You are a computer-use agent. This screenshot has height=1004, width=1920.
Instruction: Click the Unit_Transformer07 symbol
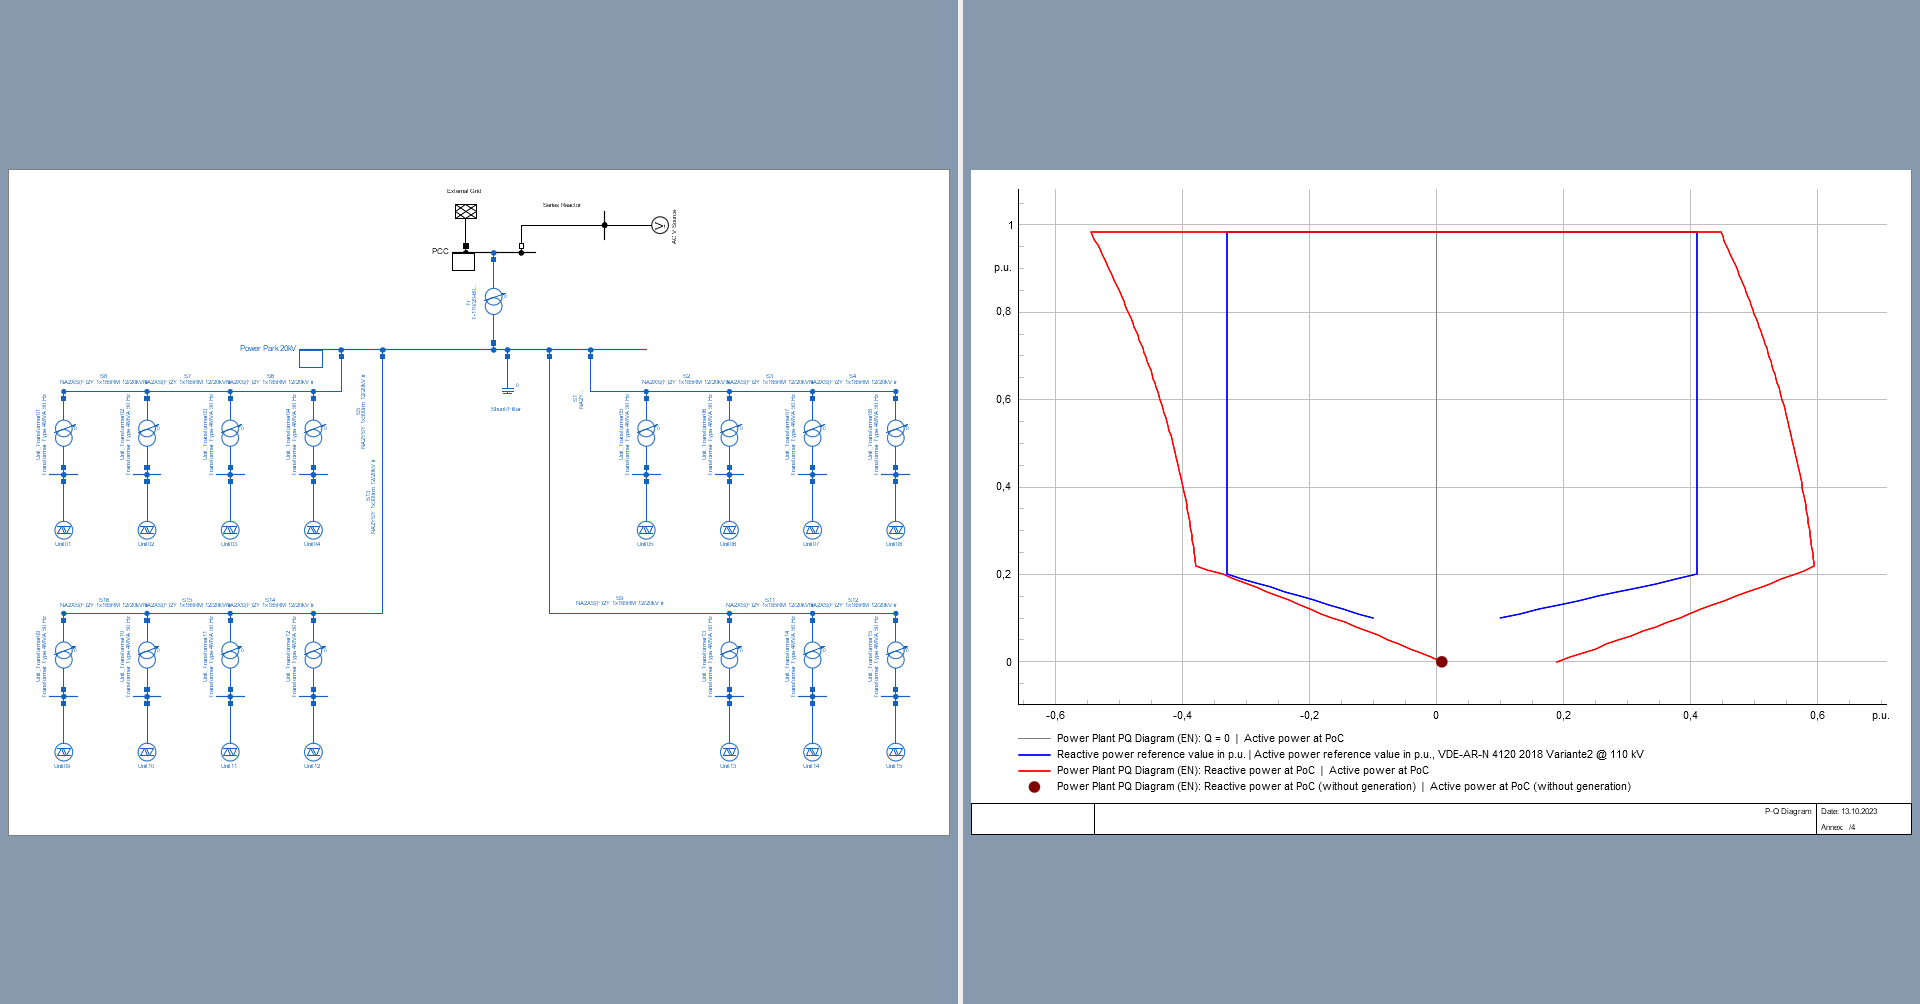point(812,433)
